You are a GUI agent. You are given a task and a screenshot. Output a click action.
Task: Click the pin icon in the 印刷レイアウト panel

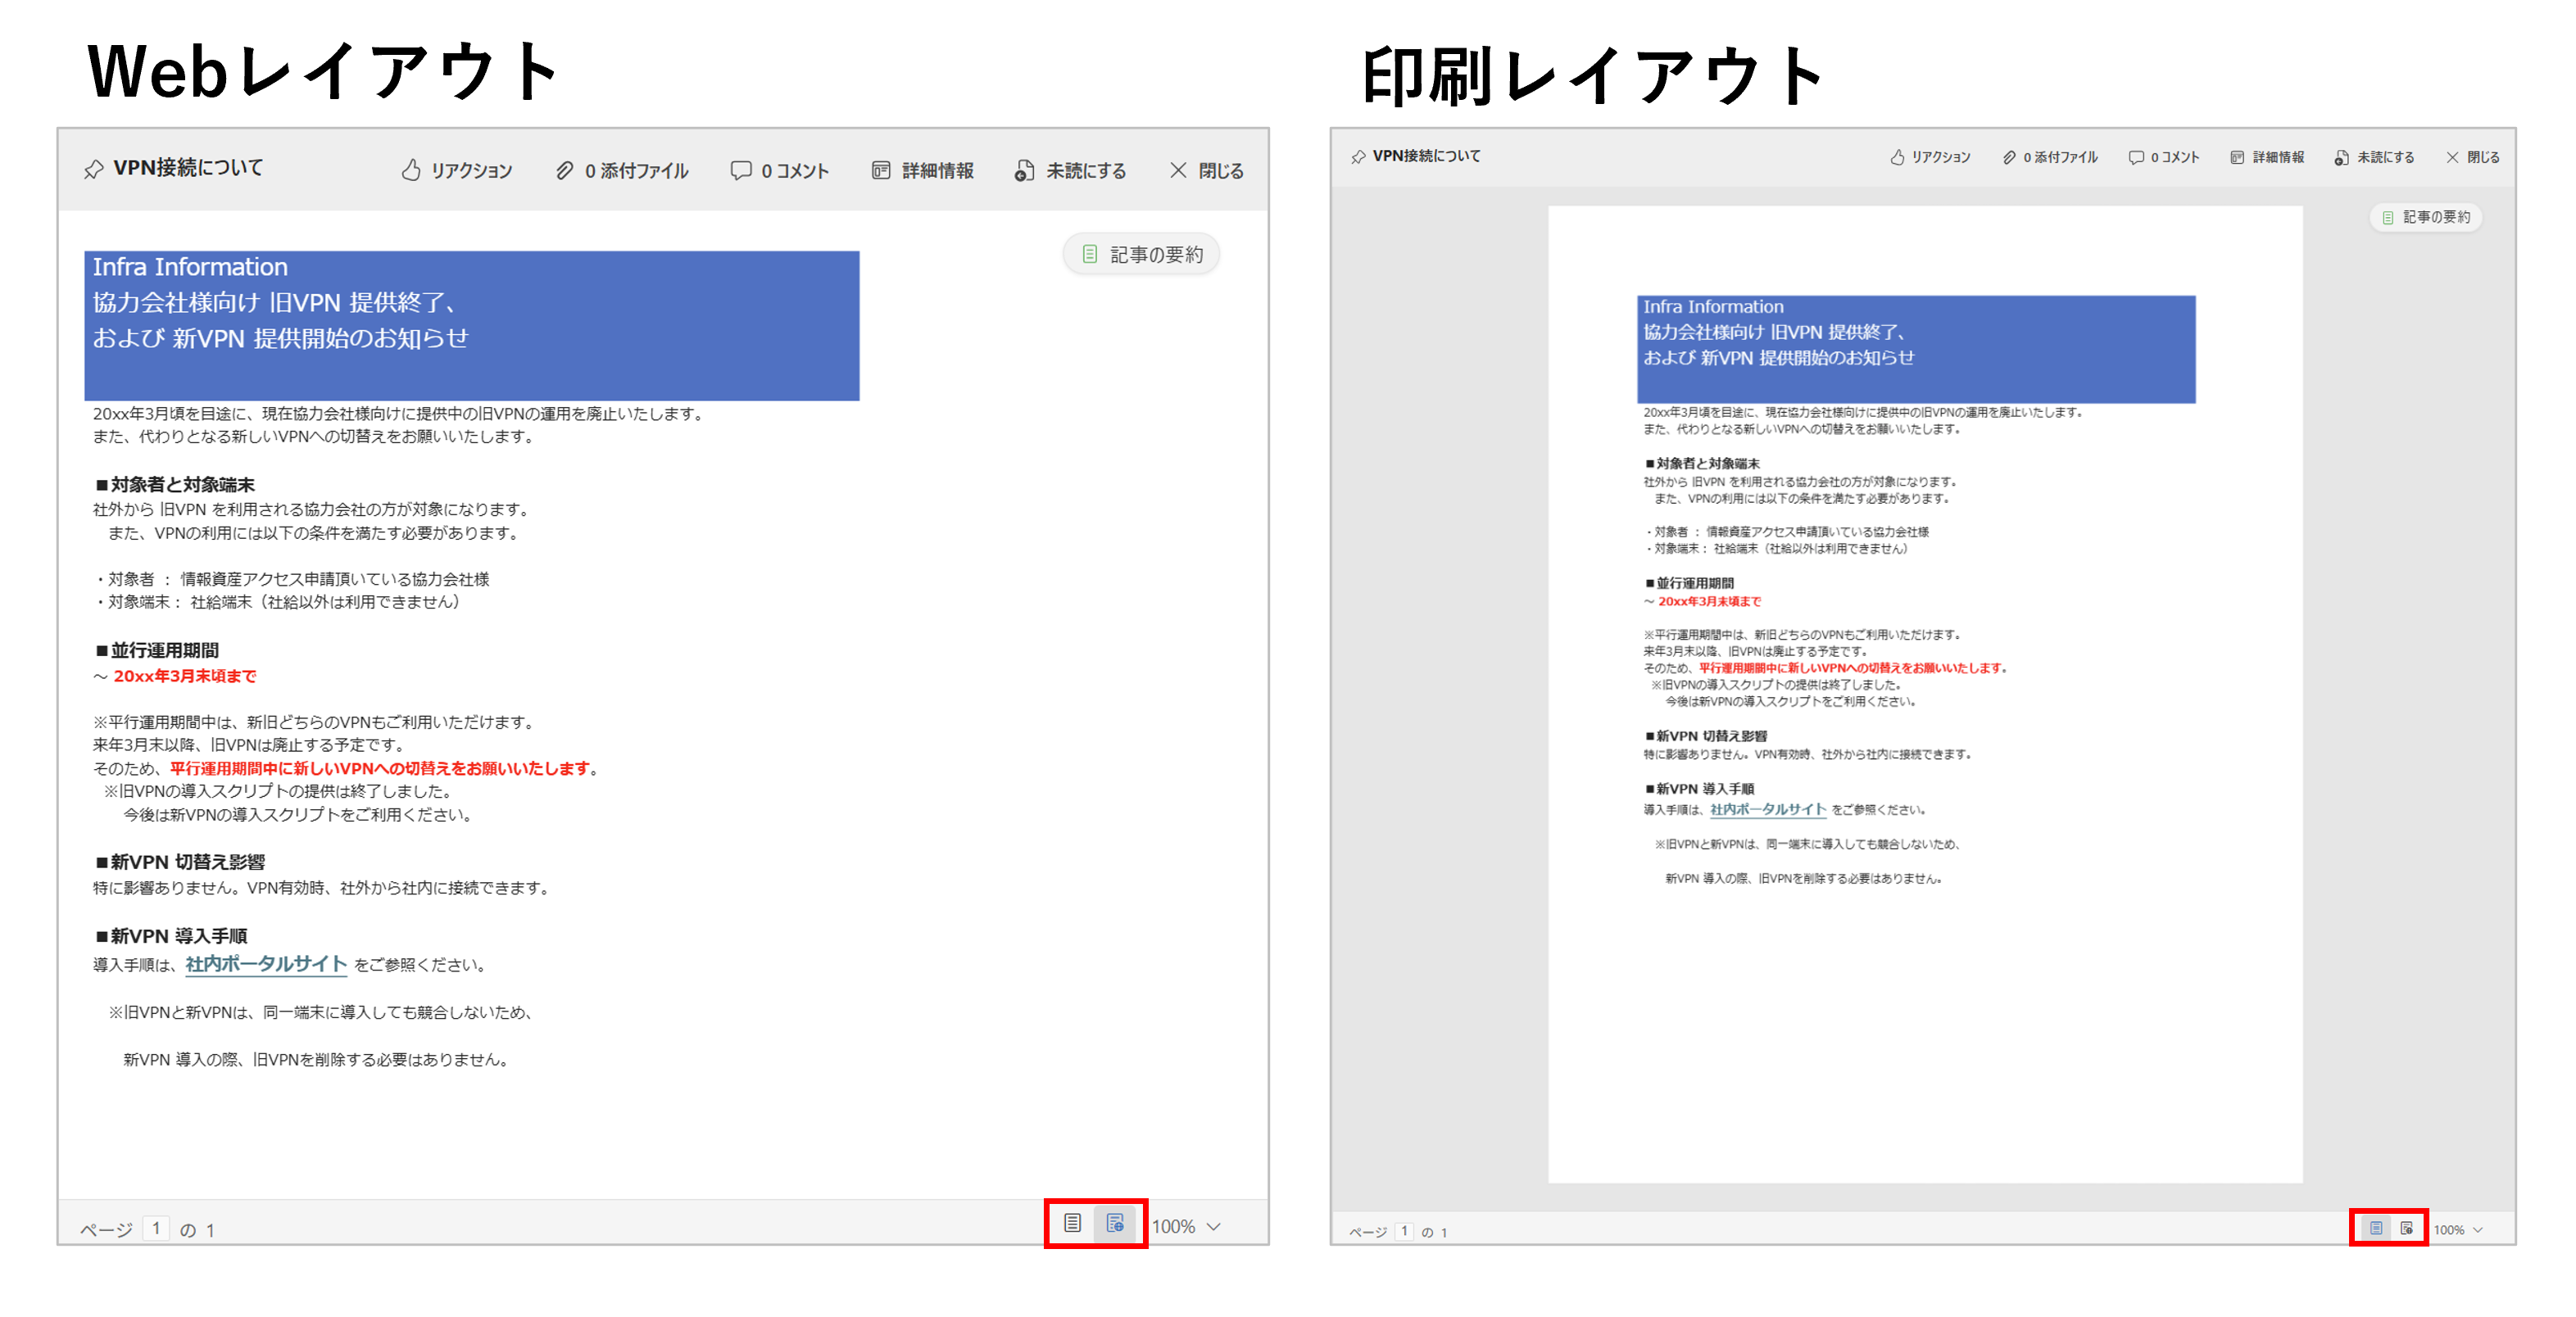click(1358, 157)
